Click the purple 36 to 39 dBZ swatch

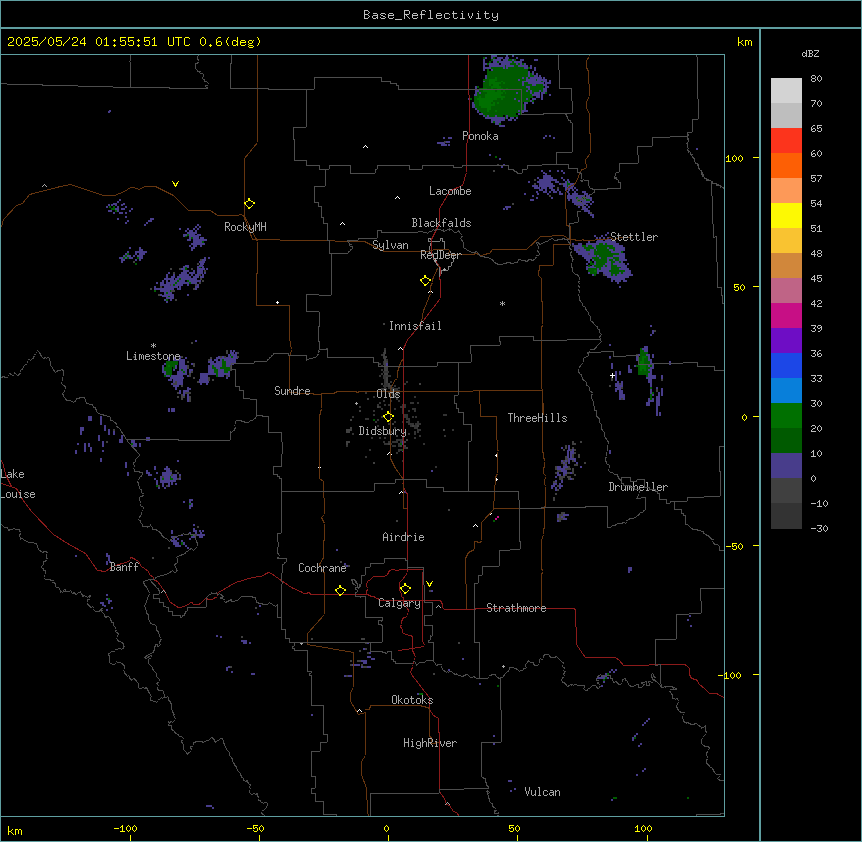click(786, 341)
